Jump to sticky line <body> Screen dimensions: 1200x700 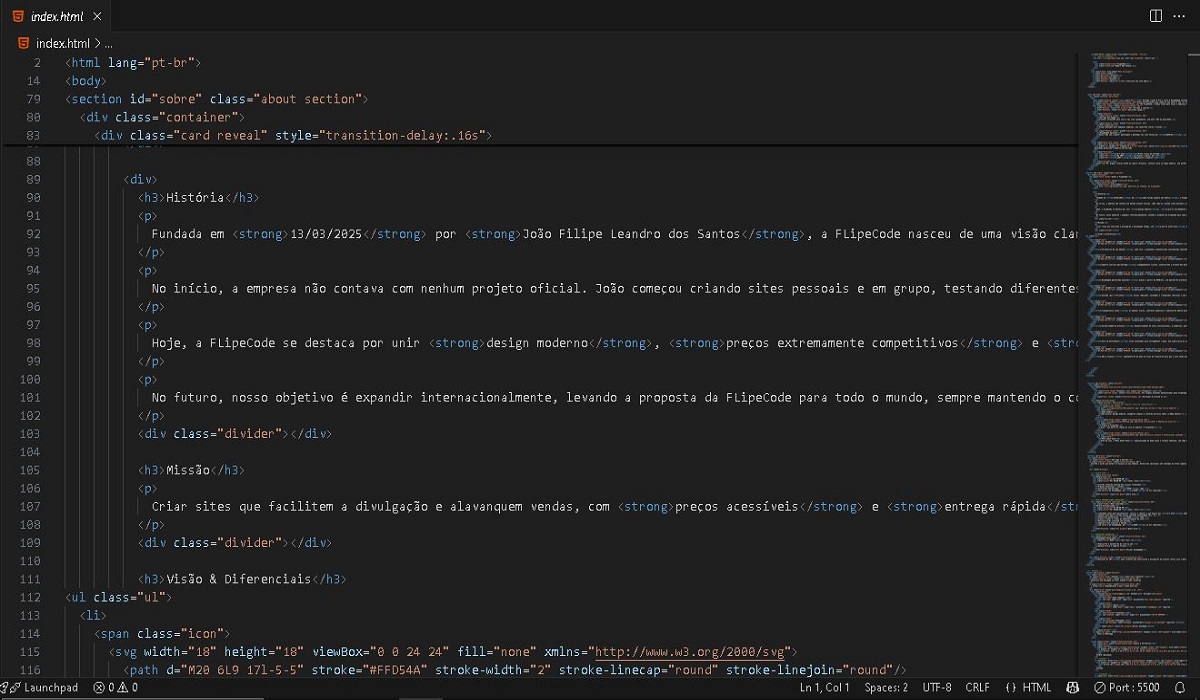[86, 81]
